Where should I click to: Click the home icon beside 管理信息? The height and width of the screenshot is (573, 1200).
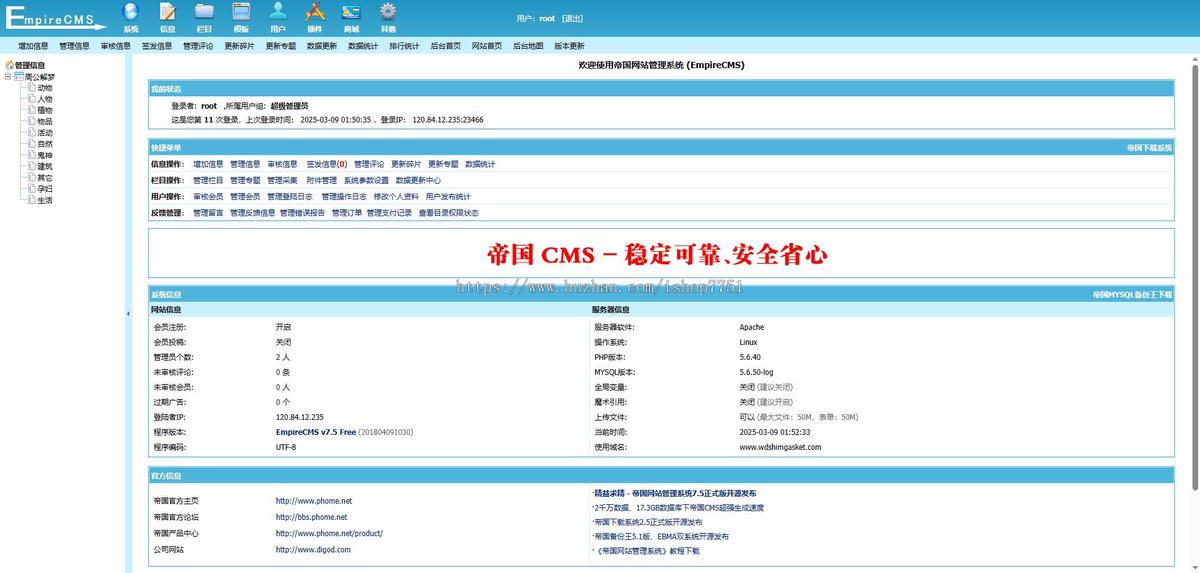point(10,65)
